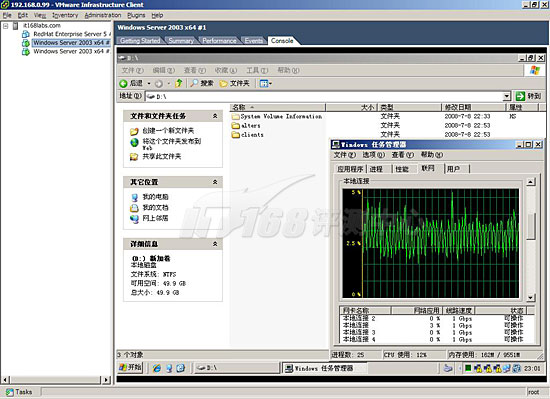550x399 pixels.
Task: Click the 我的文档 documents icon
Action: (134, 208)
